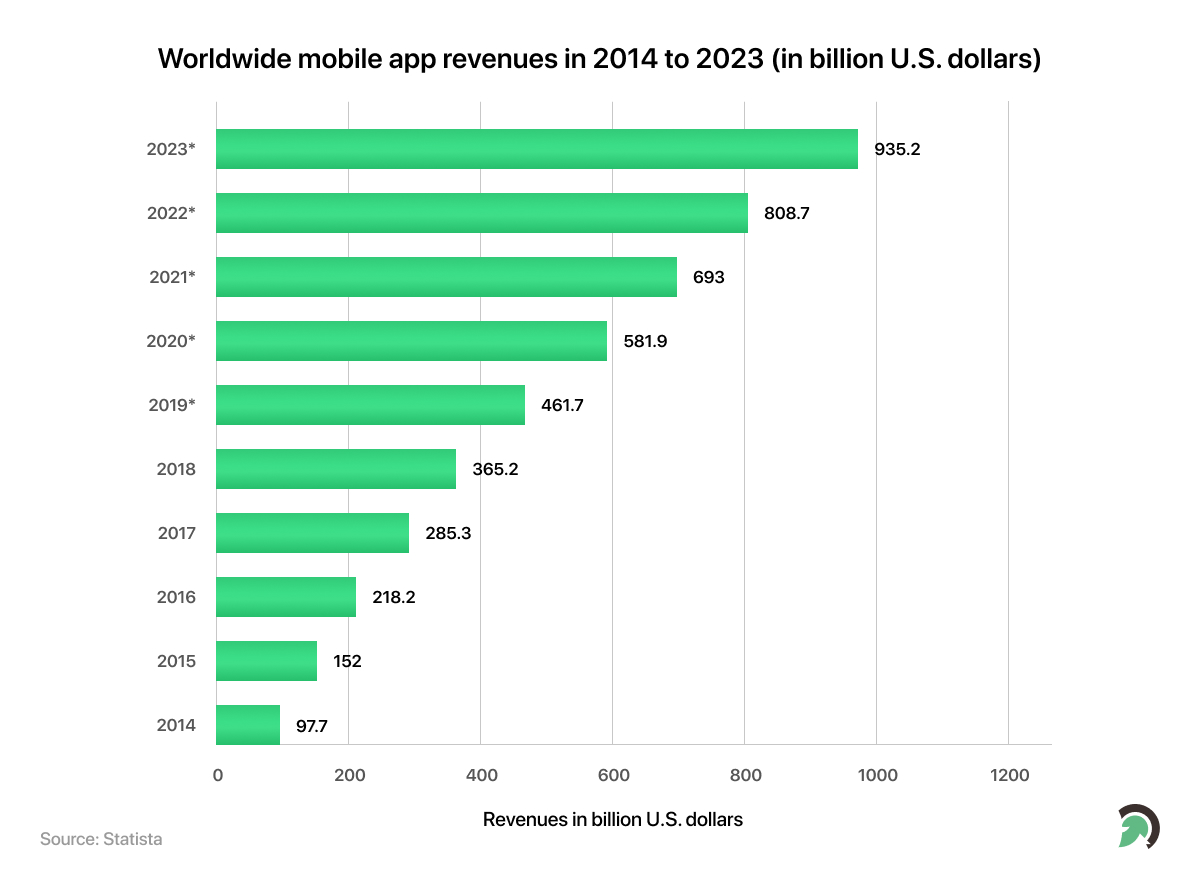The width and height of the screenshot is (1200, 882).
Task: Click the 2021 revenue bar
Action: click(x=446, y=277)
